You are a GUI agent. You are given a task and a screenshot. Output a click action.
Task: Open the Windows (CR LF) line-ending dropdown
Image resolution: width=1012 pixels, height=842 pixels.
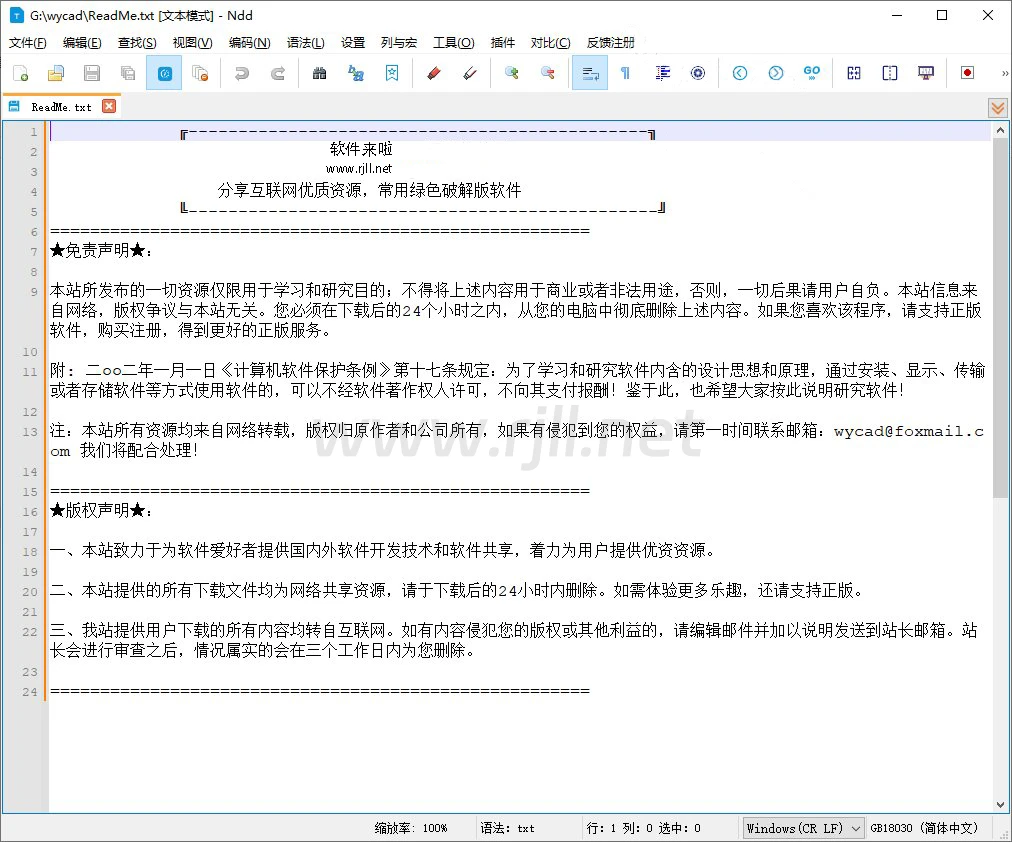point(803,828)
